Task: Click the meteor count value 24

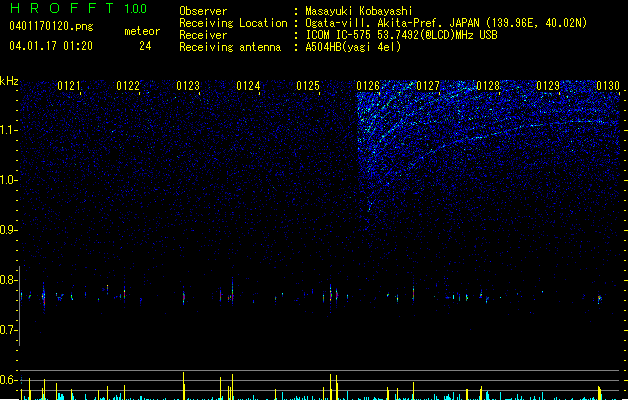Action: [145, 46]
